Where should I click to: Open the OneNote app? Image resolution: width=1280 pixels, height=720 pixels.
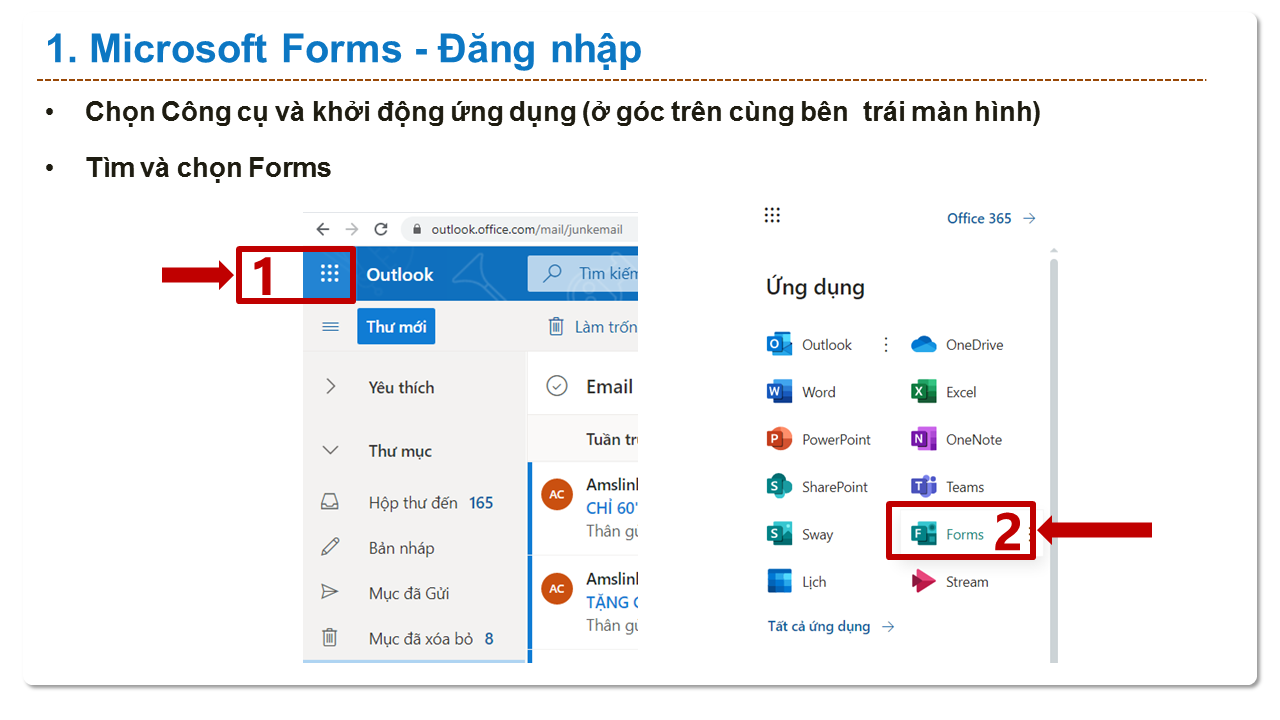point(956,440)
